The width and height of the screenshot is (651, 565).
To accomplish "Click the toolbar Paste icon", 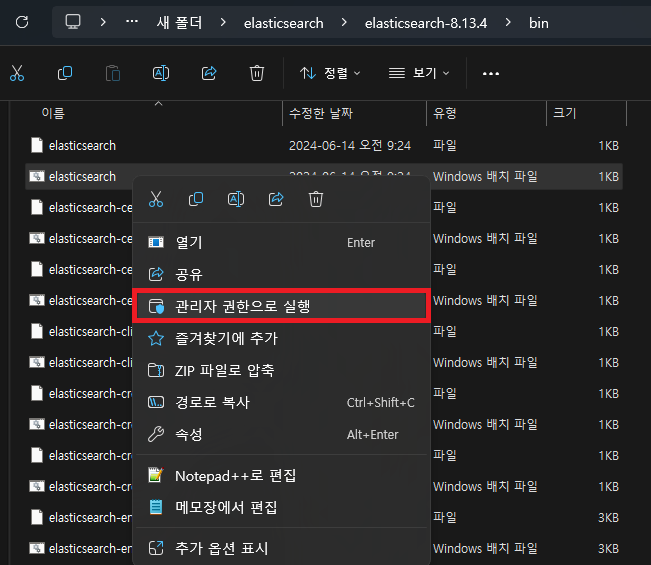I will click(113, 73).
